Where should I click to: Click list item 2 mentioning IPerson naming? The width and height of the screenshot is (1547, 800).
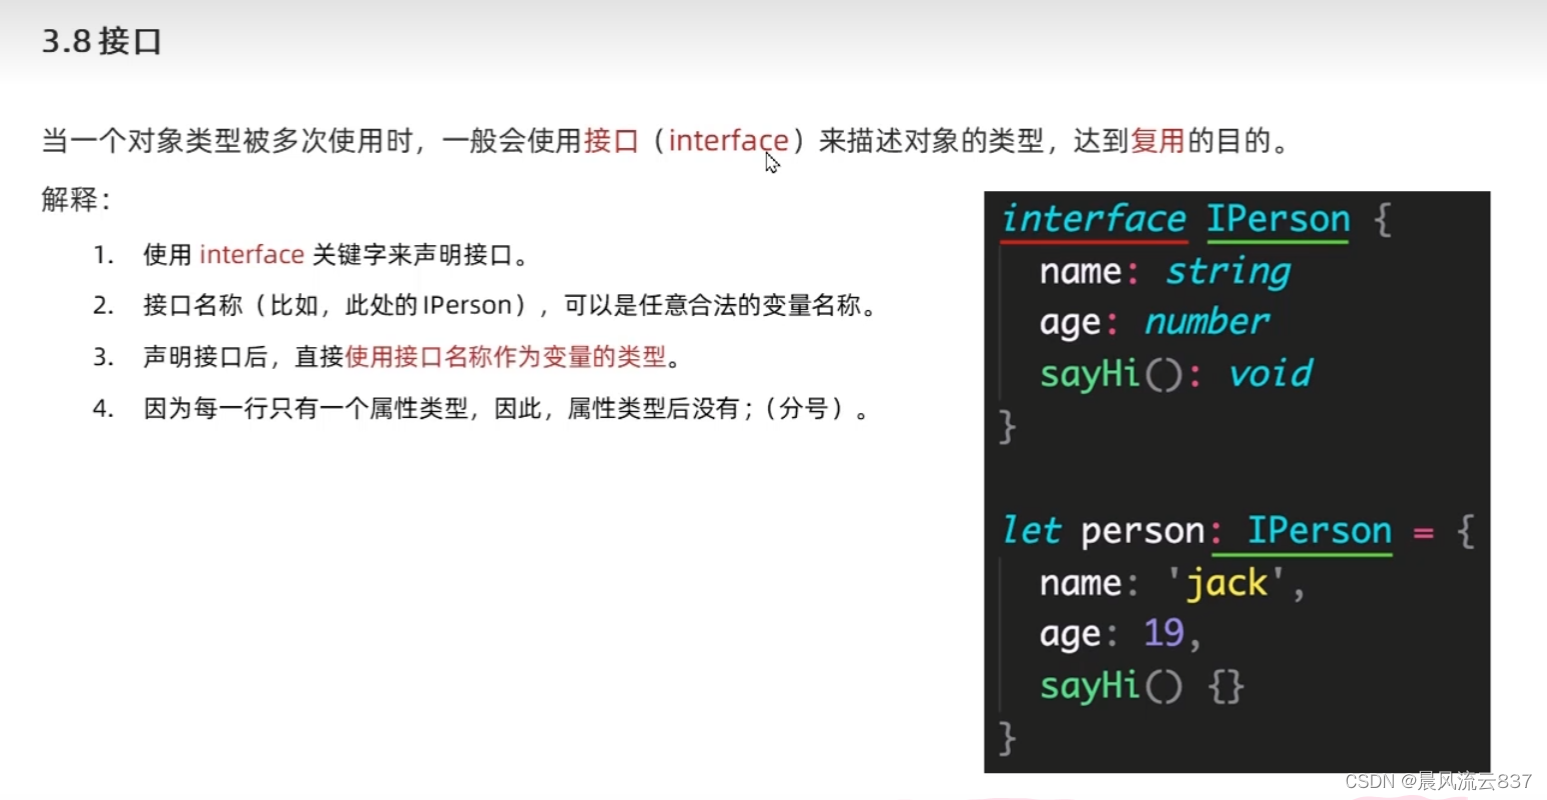(485, 305)
